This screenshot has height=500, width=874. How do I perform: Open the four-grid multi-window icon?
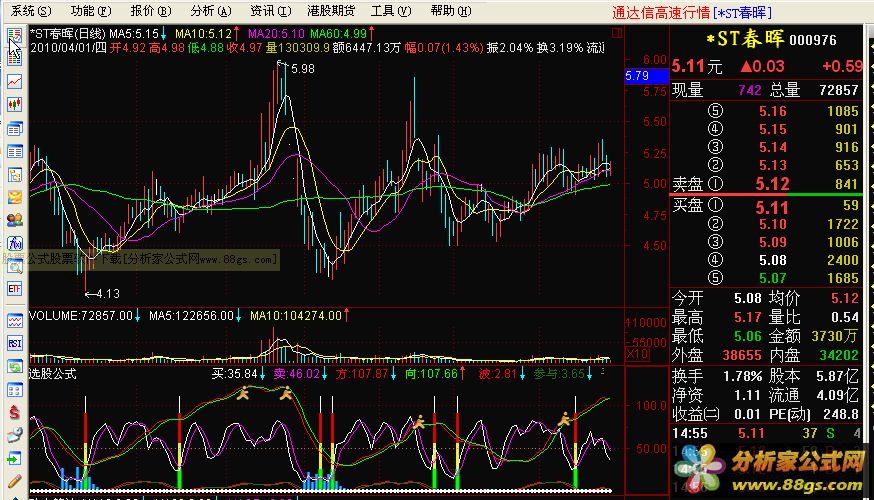click(x=14, y=390)
